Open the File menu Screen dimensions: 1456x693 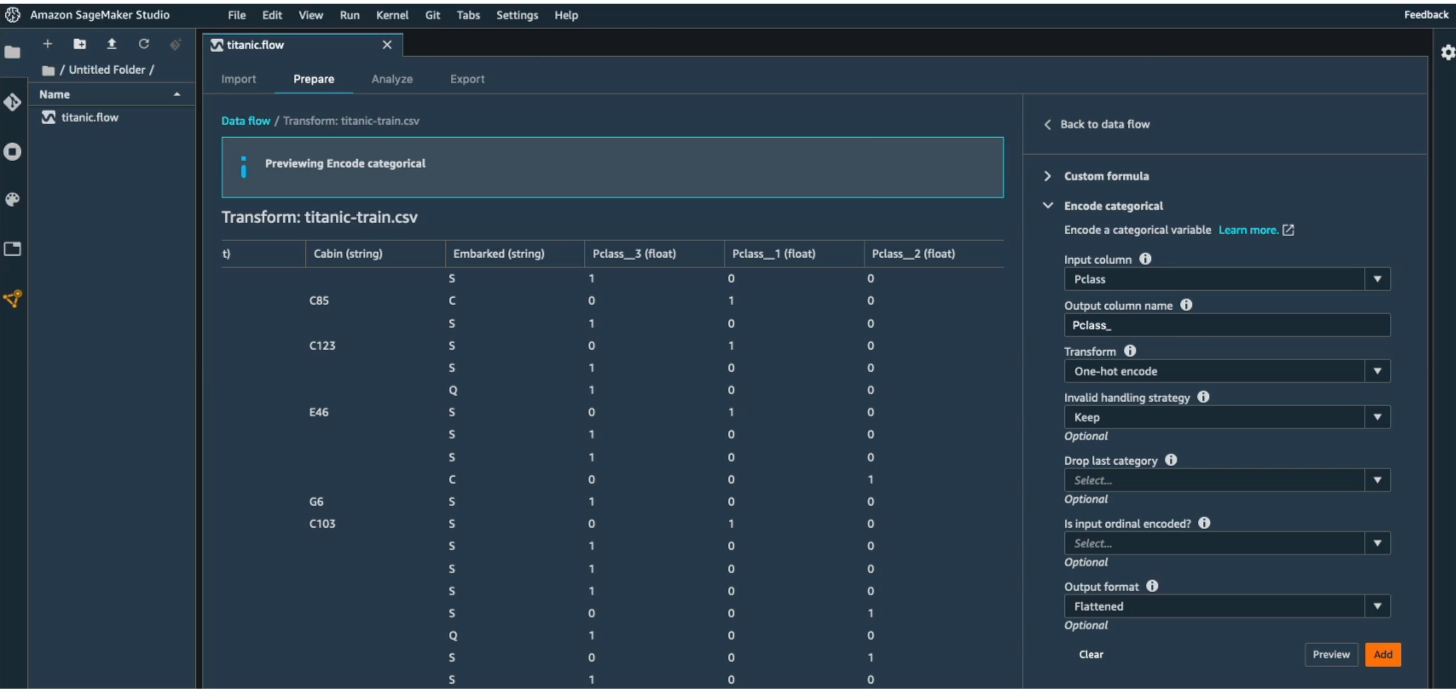(237, 15)
